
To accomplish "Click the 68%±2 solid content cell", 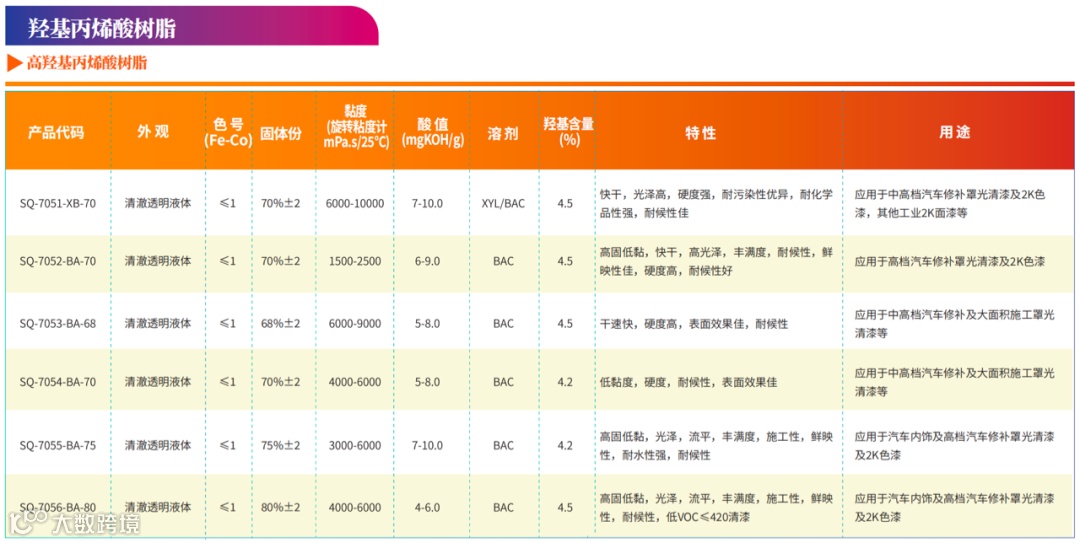I will 280,324.
